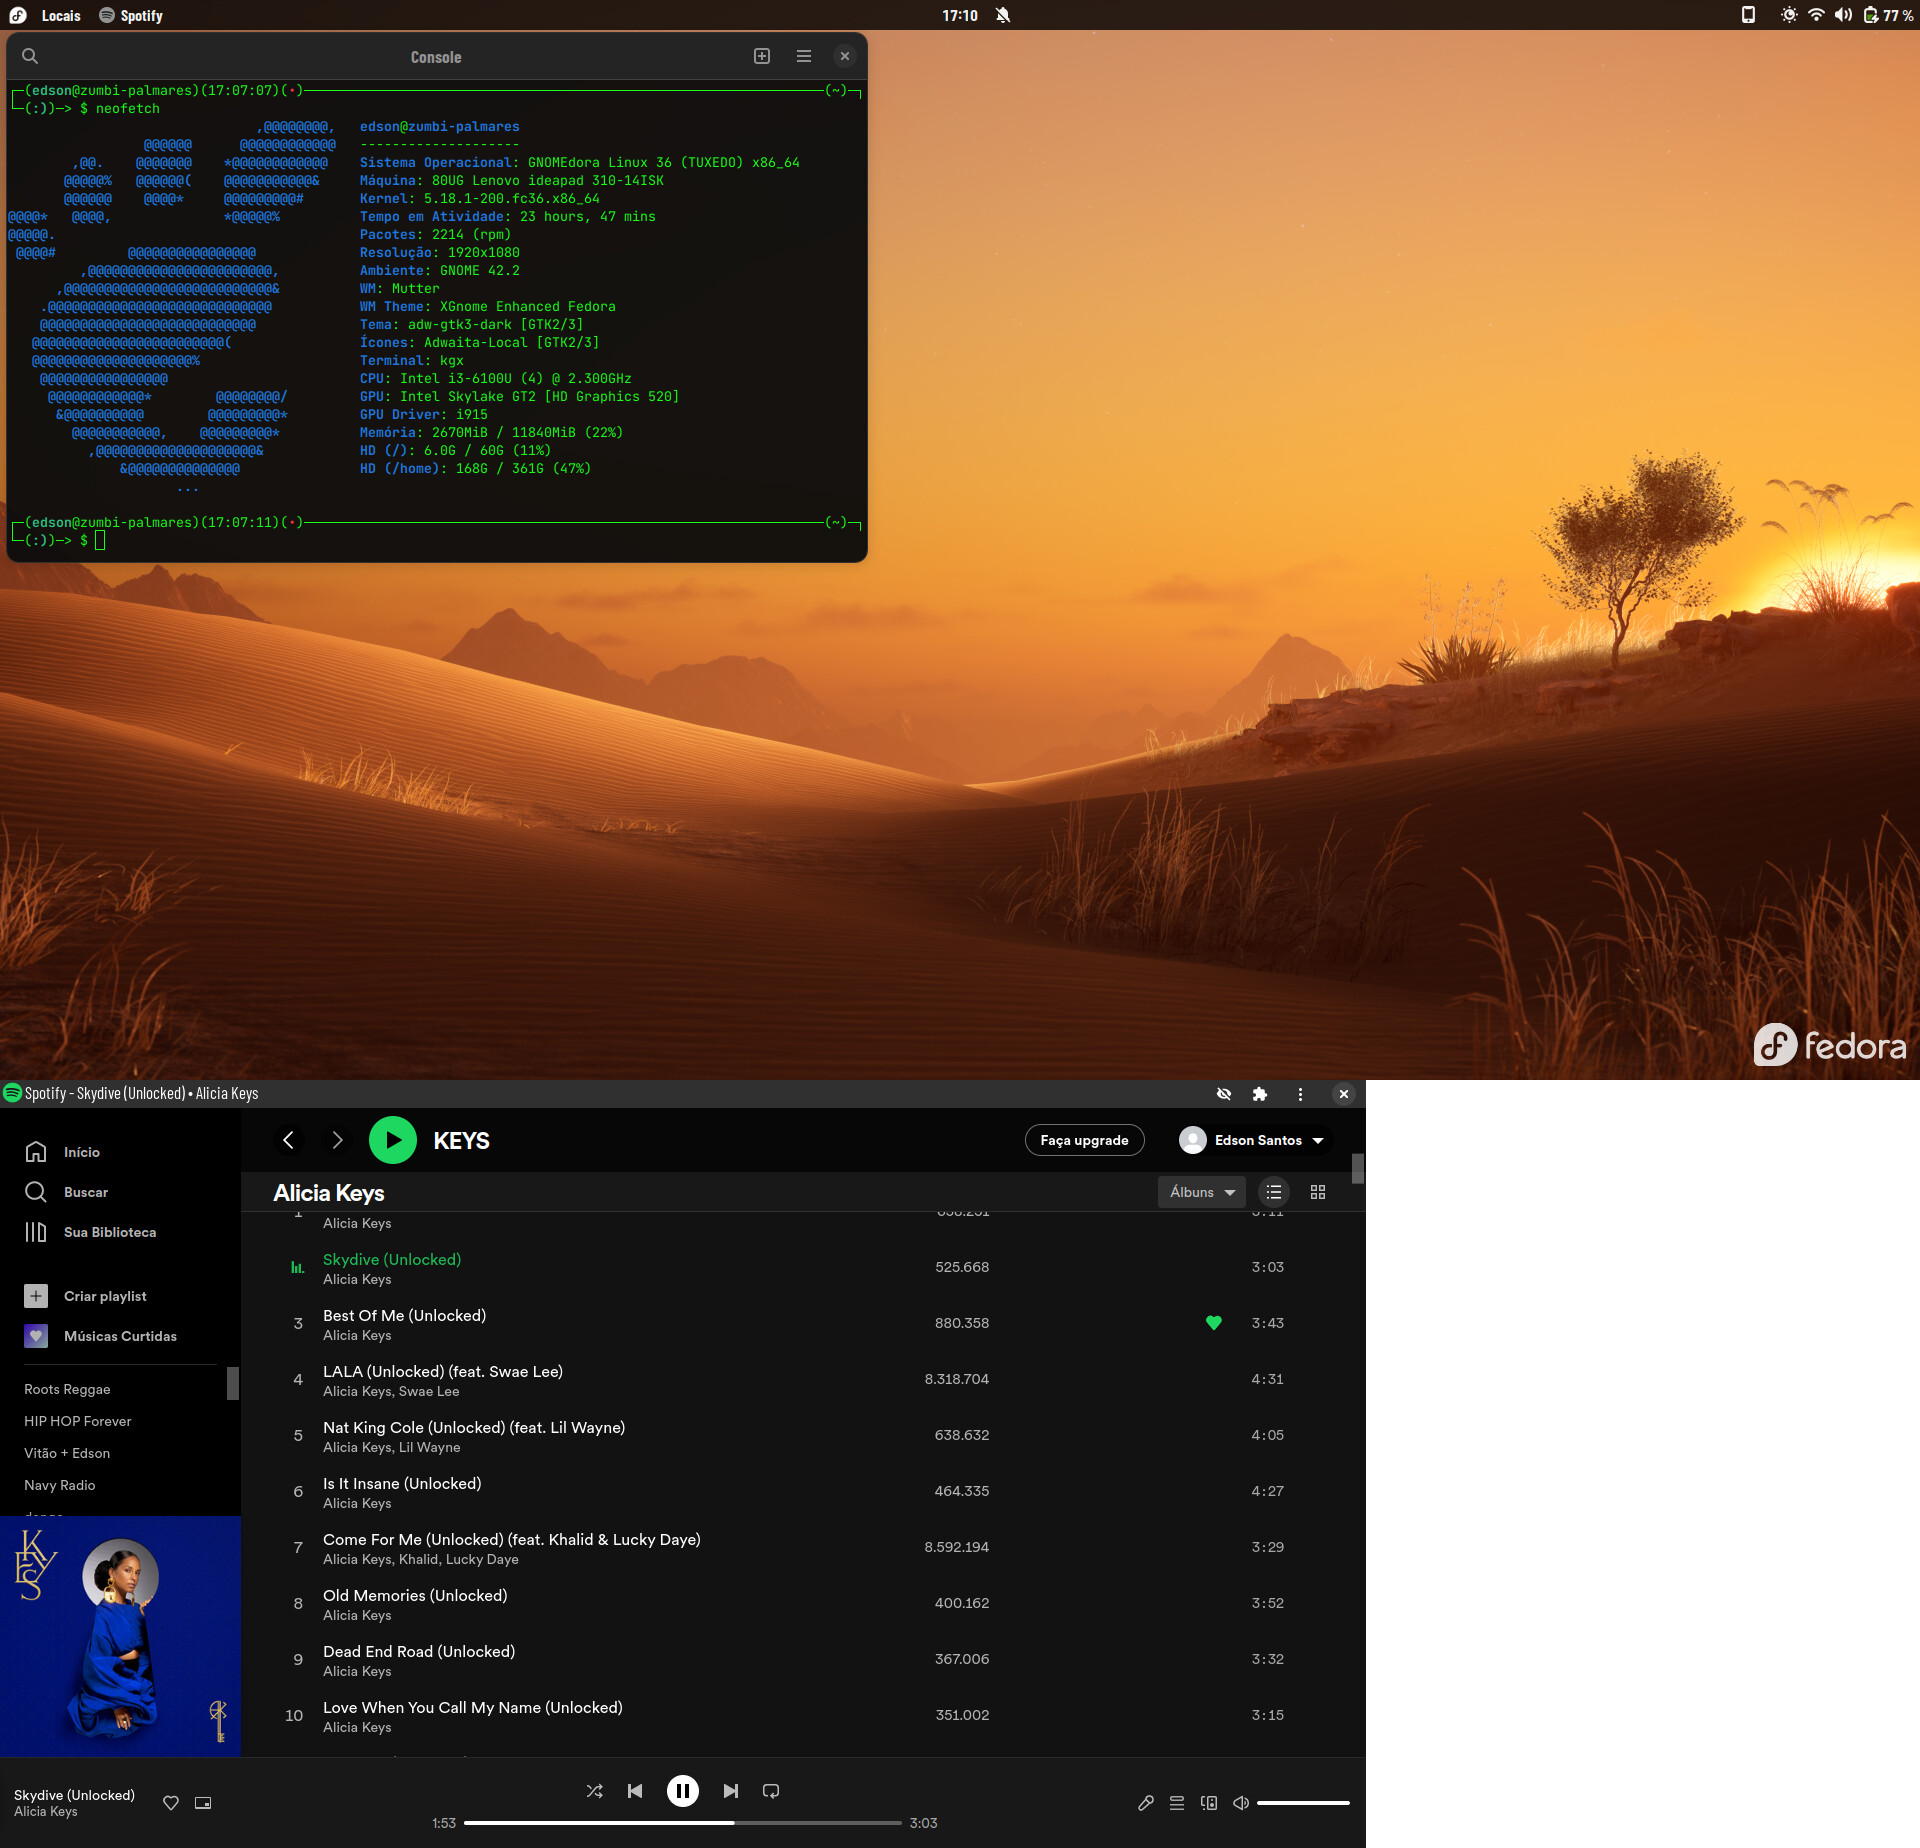Click the Spotify extensions puzzle icon
Image resolution: width=1920 pixels, height=1848 pixels.
point(1260,1094)
